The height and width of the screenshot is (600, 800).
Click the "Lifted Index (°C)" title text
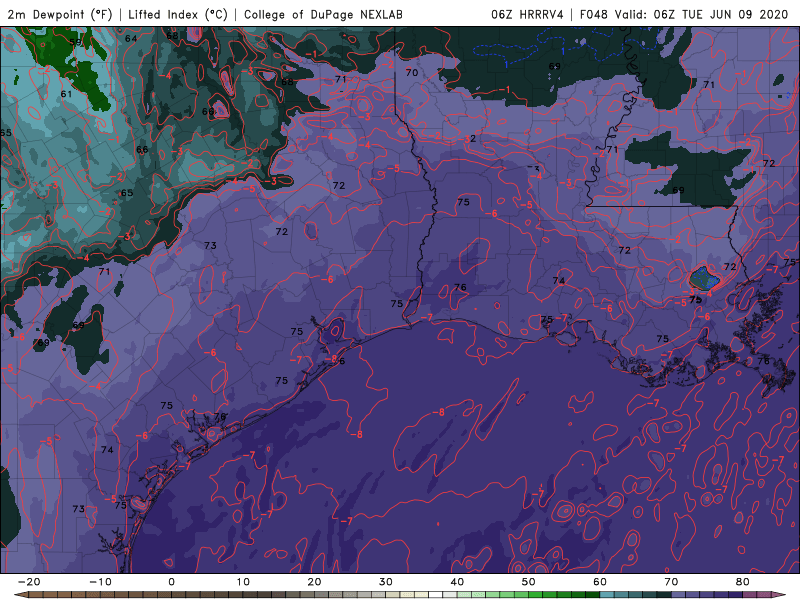(178, 15)
